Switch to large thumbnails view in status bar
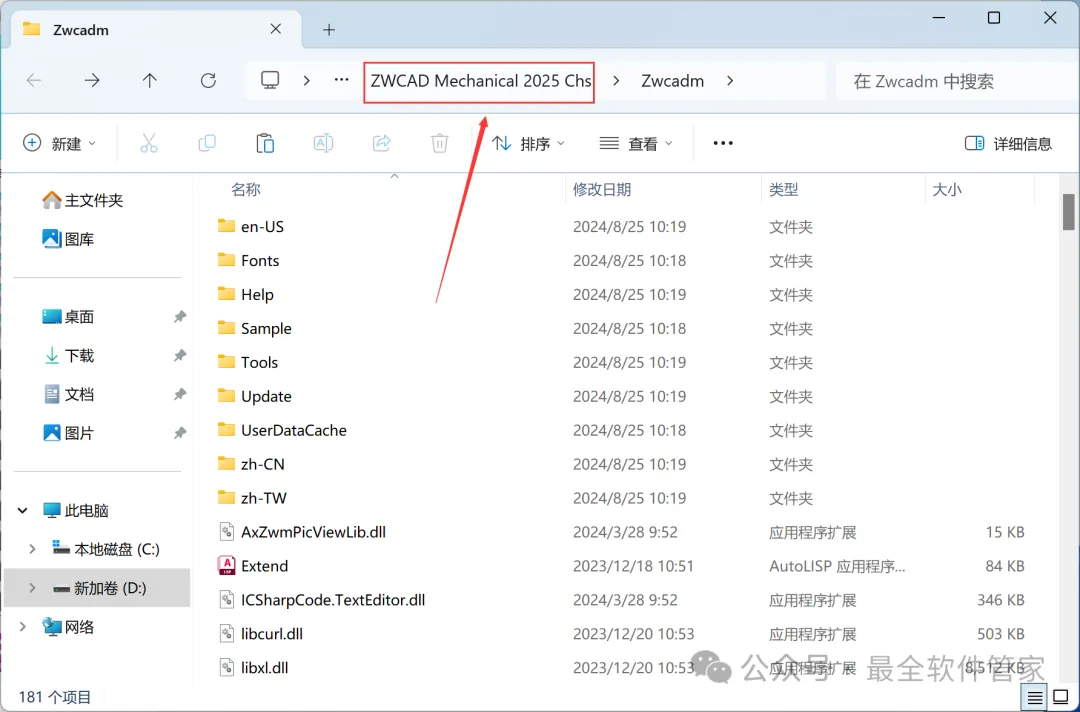The height and width of the screenshot is (712, 1080). (x=1061, y=698)
